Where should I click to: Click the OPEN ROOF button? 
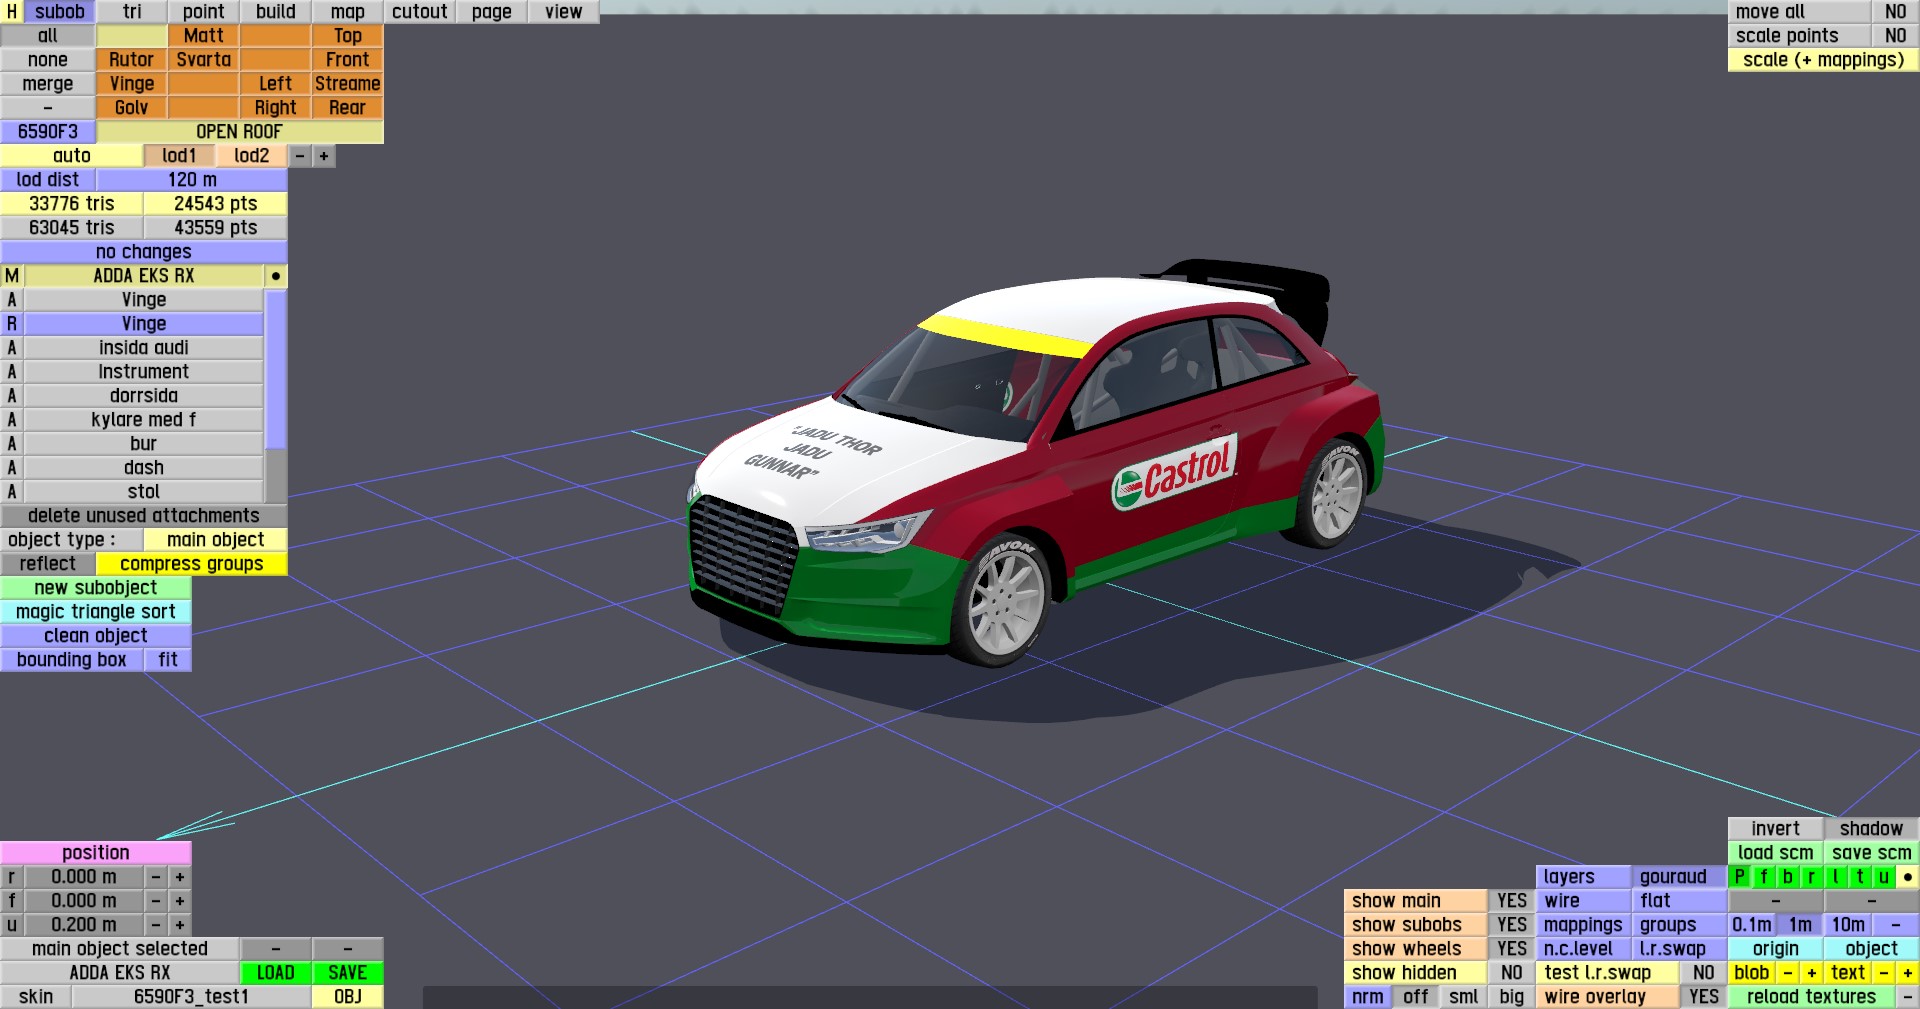[240, 132]
